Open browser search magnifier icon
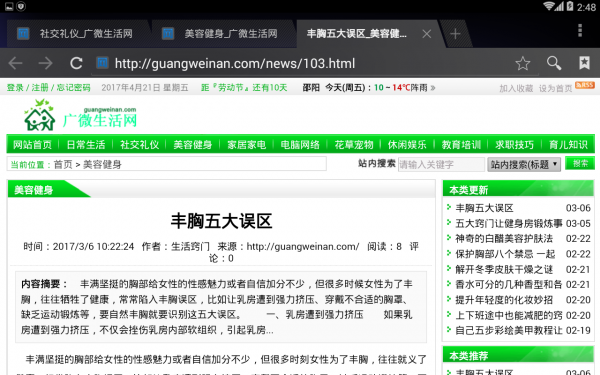600x375 pixels. point(554,63)
